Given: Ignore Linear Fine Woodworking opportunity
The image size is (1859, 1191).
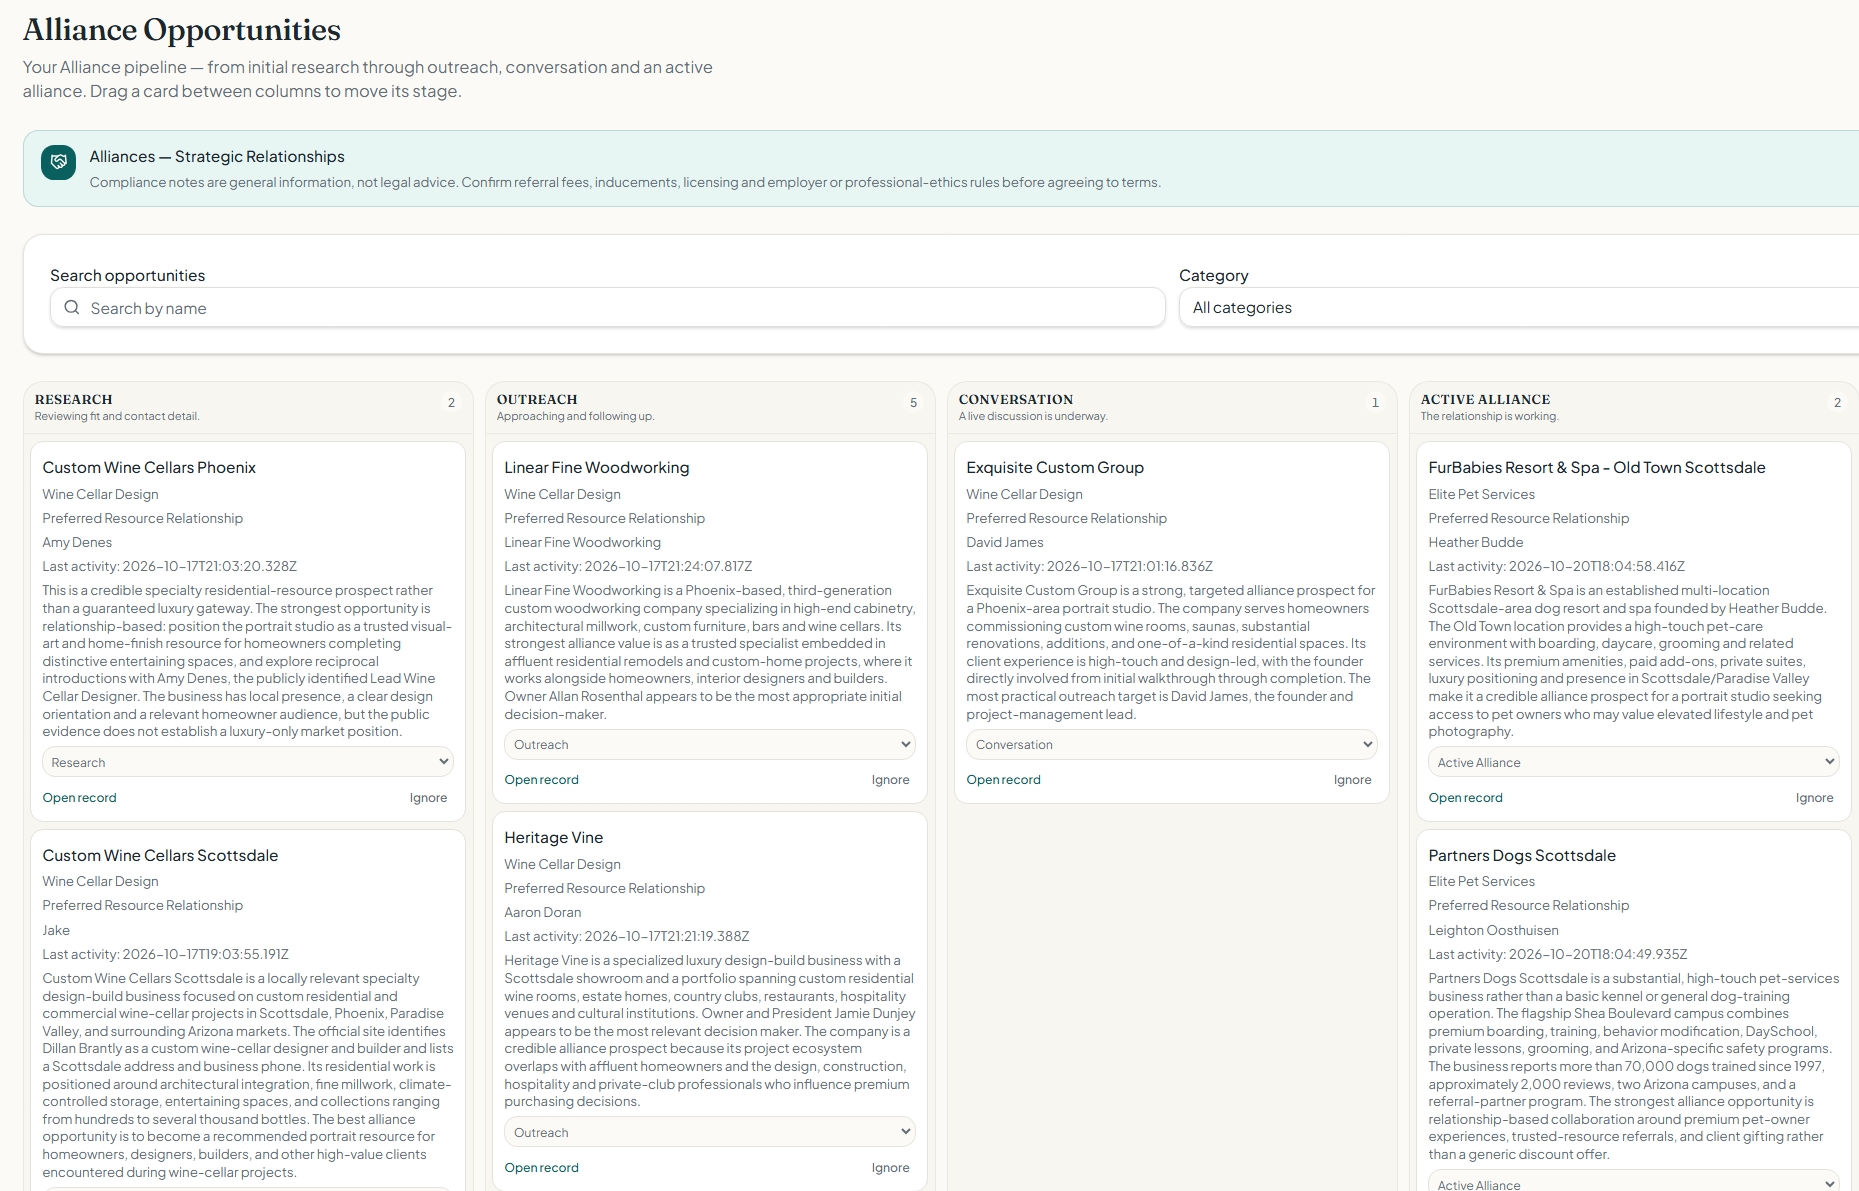Looking at the screenshot, I should (890, 780).
